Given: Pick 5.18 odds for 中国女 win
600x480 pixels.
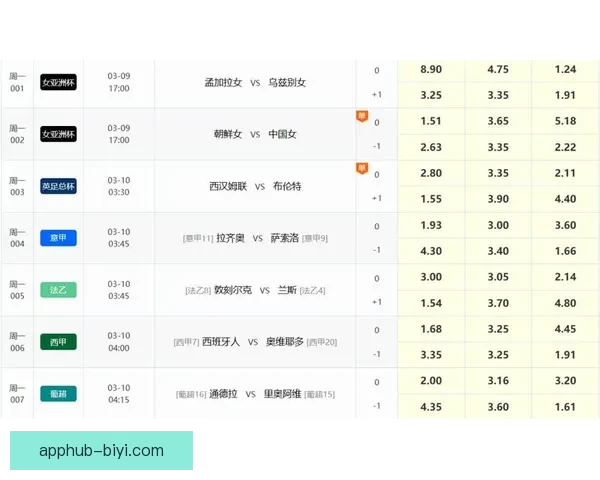Looking at the screenshot, I should [565, 121].
